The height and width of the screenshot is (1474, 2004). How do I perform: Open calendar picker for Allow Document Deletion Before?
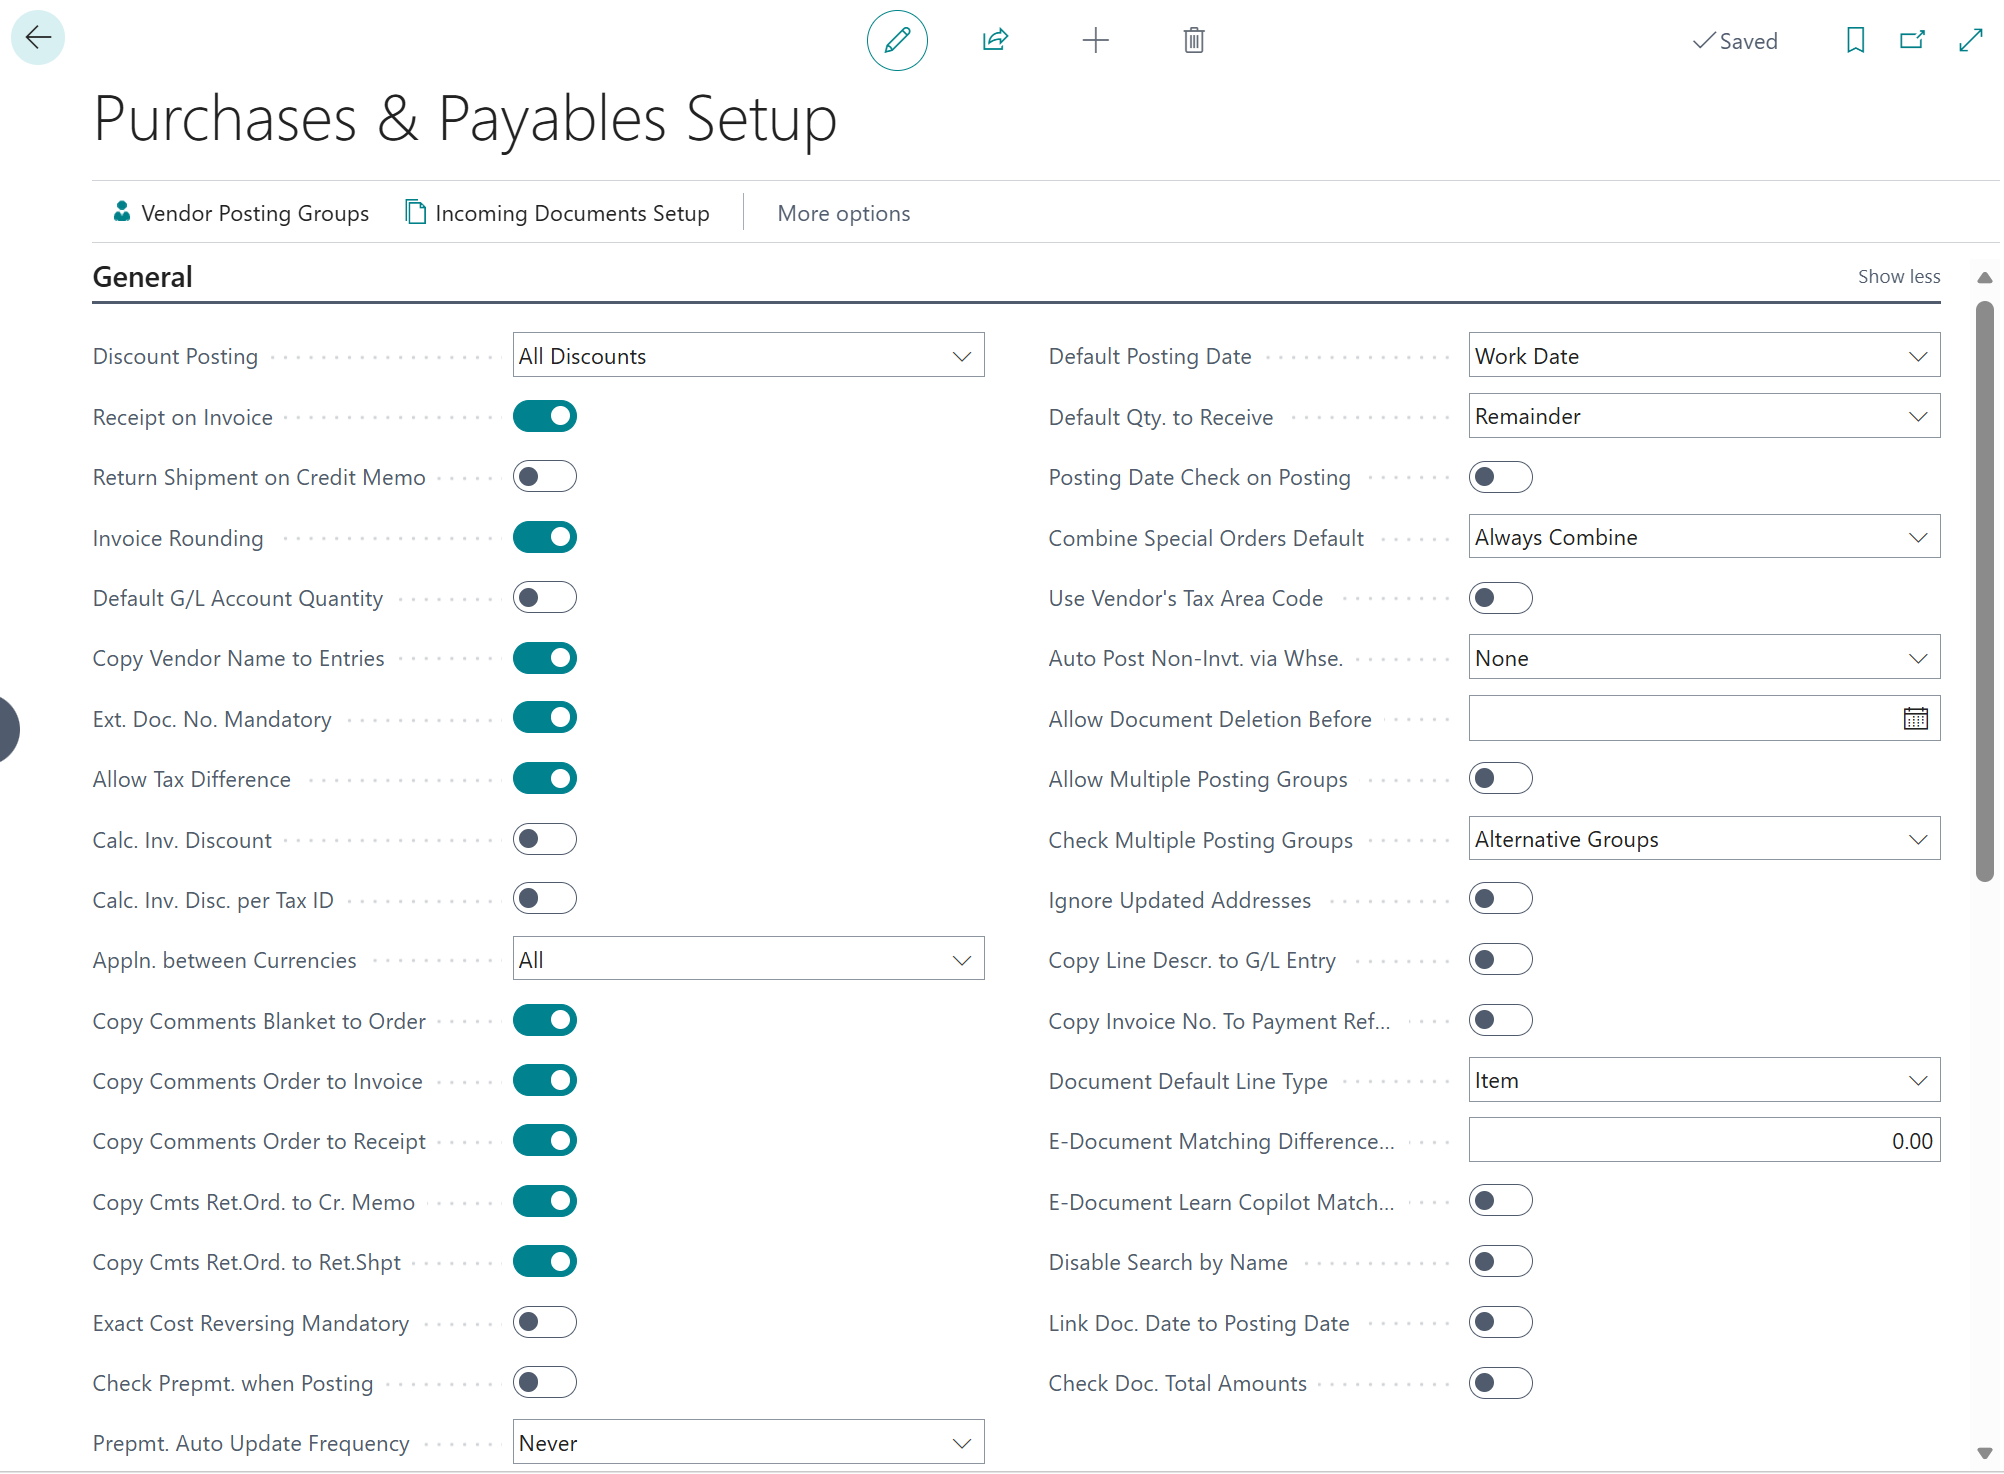coord(1916,719)
